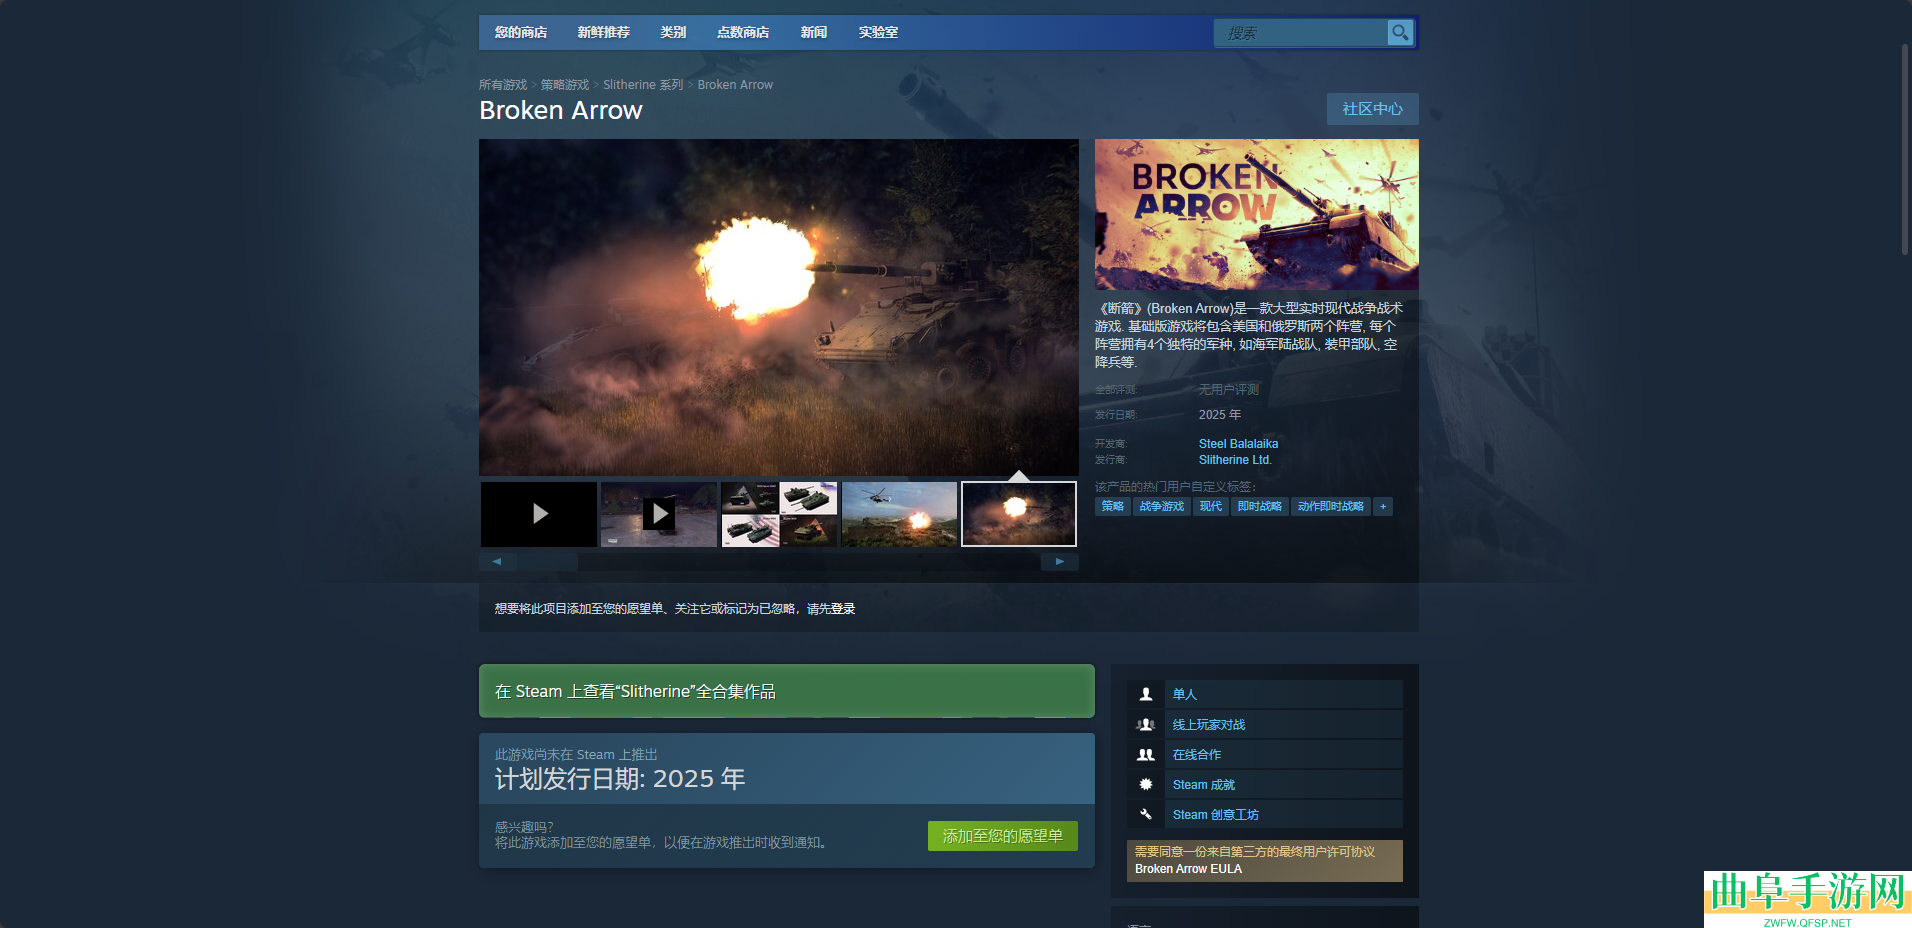The height and width of the screenshot is (928, 1912).
Task: Click the Steam achievements star icon
Action: (x=1146, y=784)
